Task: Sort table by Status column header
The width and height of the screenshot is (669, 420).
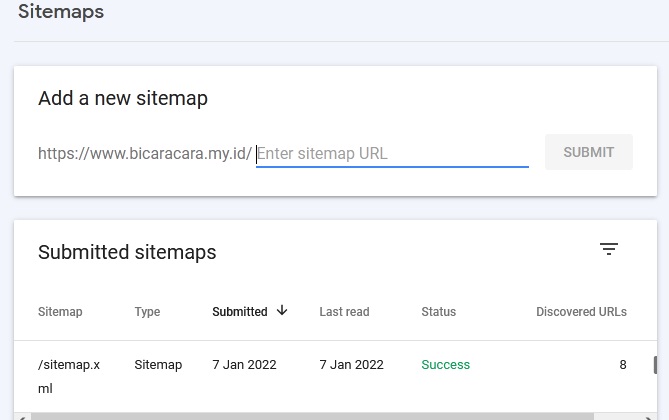Action: pos(439,312)
